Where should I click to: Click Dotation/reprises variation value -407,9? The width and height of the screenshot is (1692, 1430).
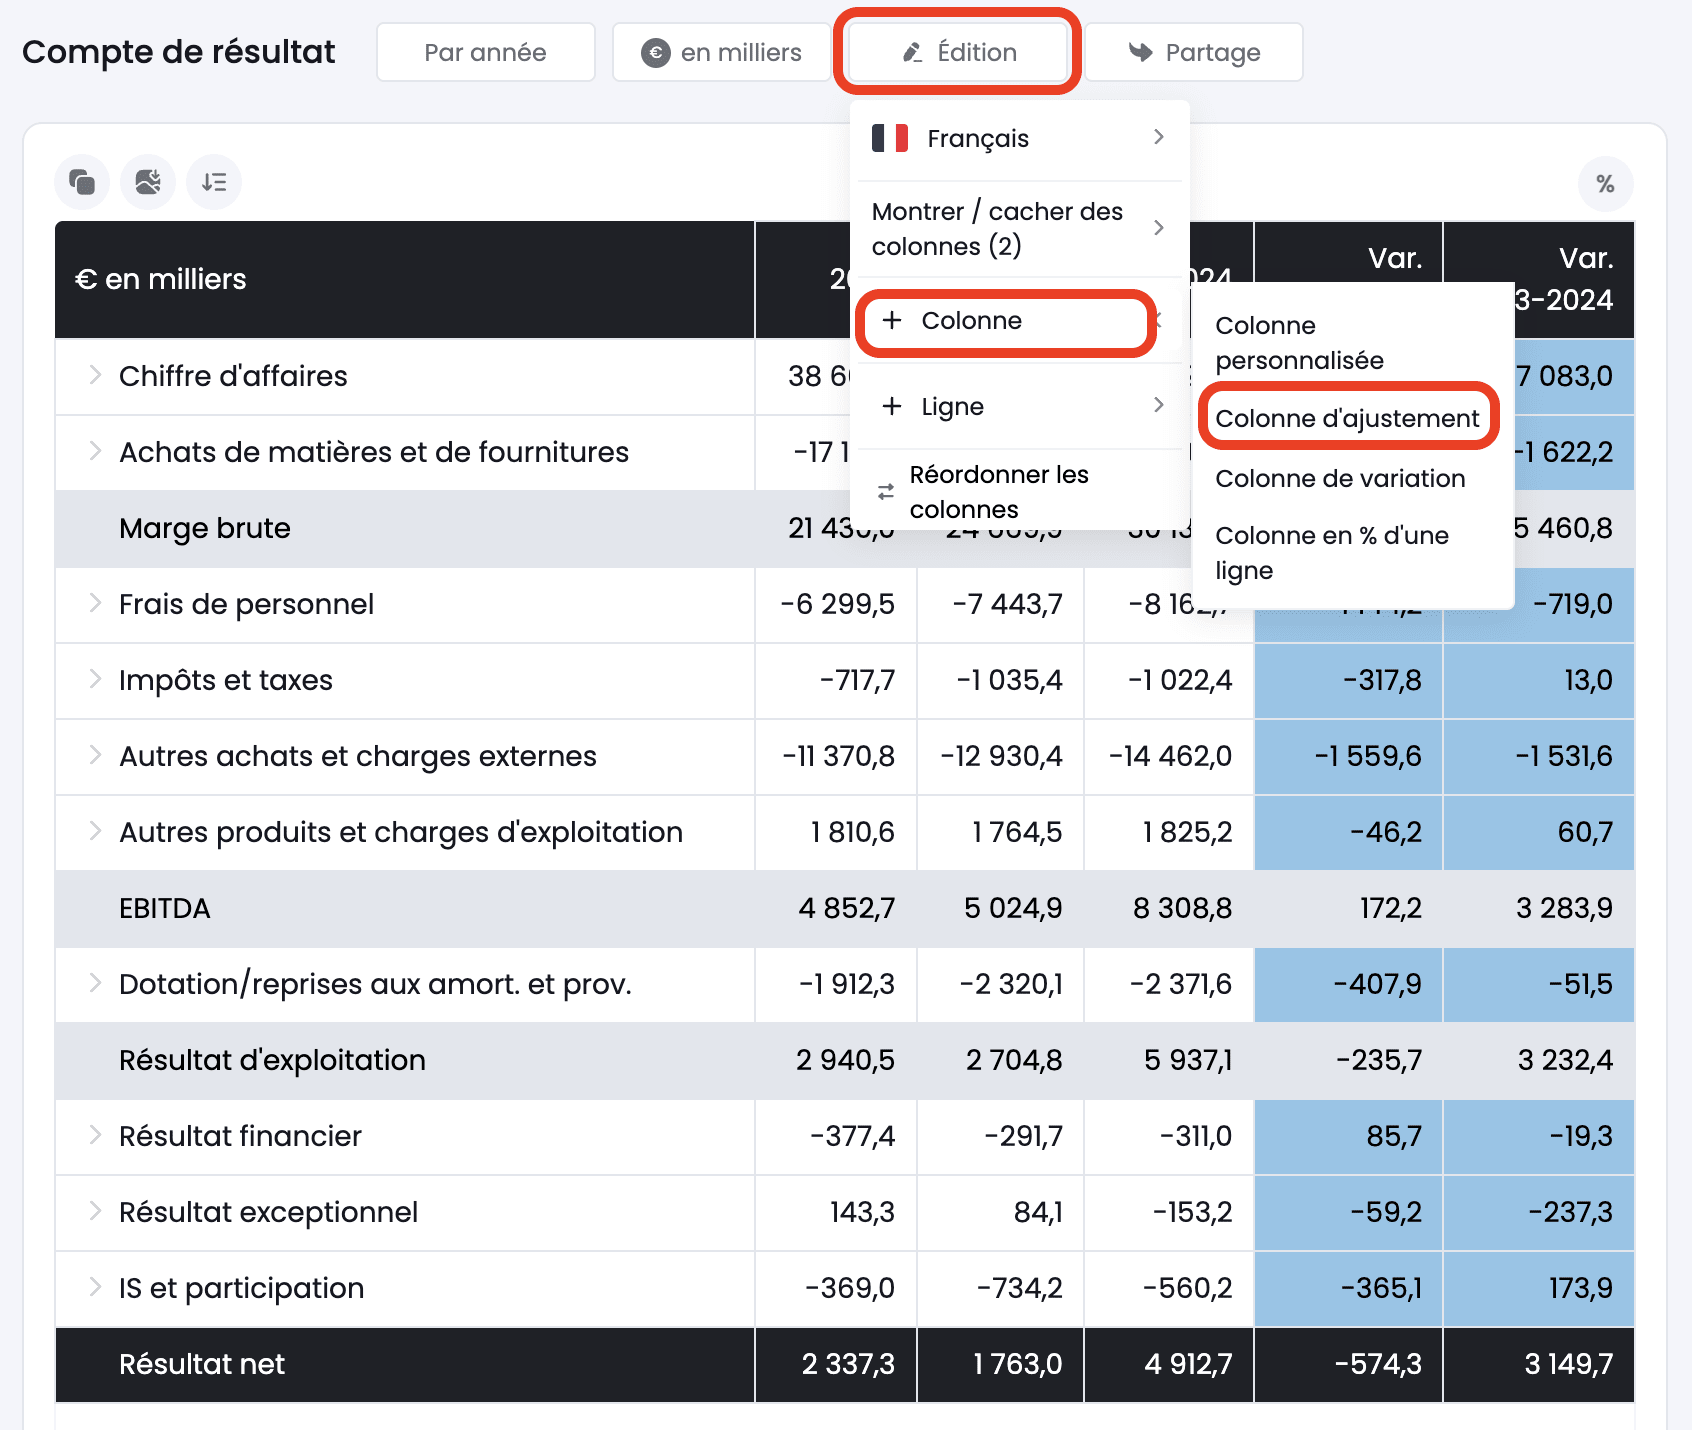[x=1378, y=984]
